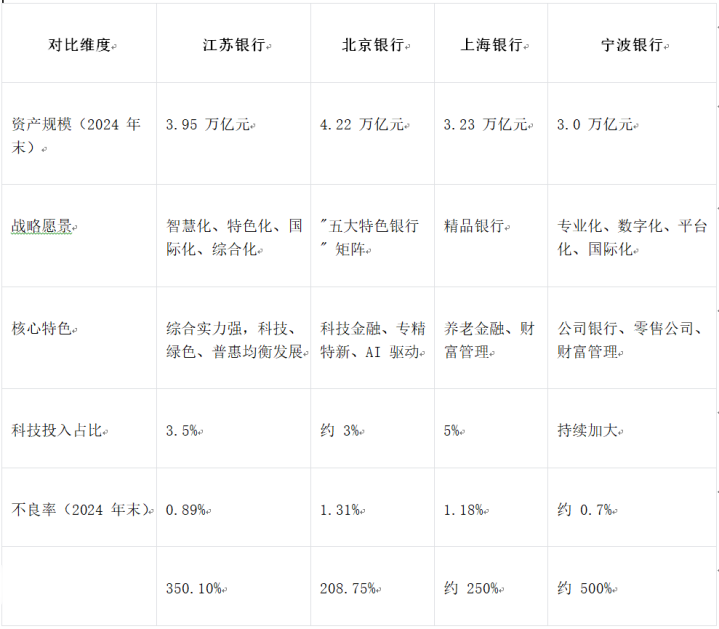Click the 养老金融、财富管理 cell
Viewport: 719px width, 629px height.
point(488,340)
